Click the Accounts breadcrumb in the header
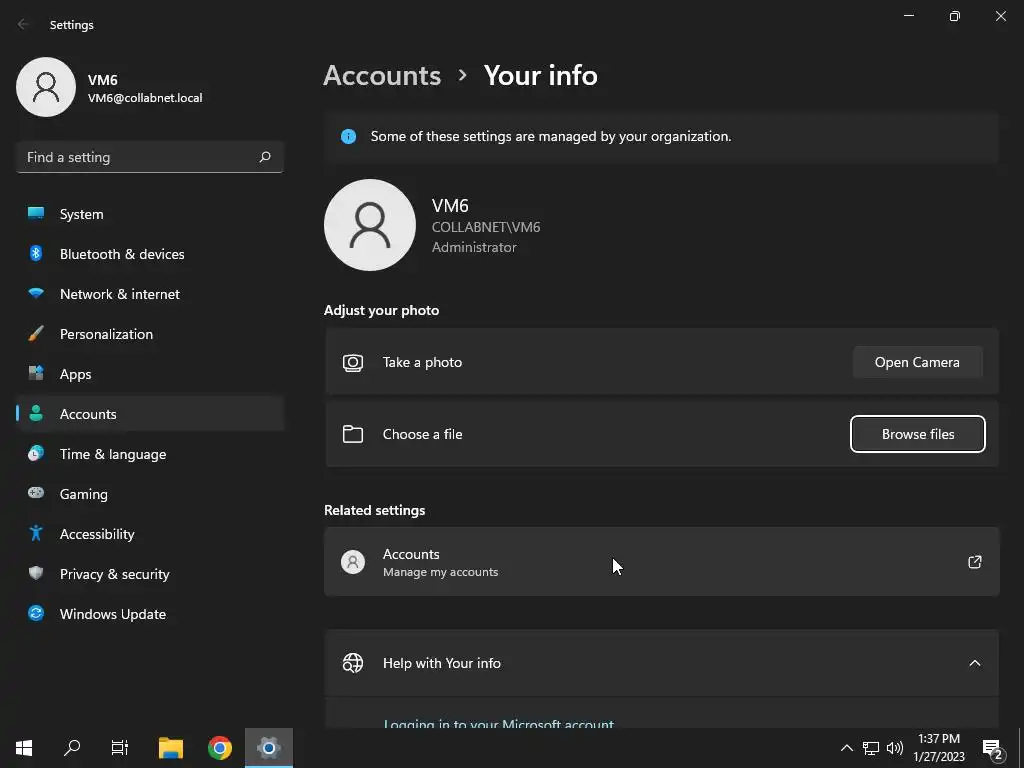This screenshot has height=768, width=1024. pos(382,76)
